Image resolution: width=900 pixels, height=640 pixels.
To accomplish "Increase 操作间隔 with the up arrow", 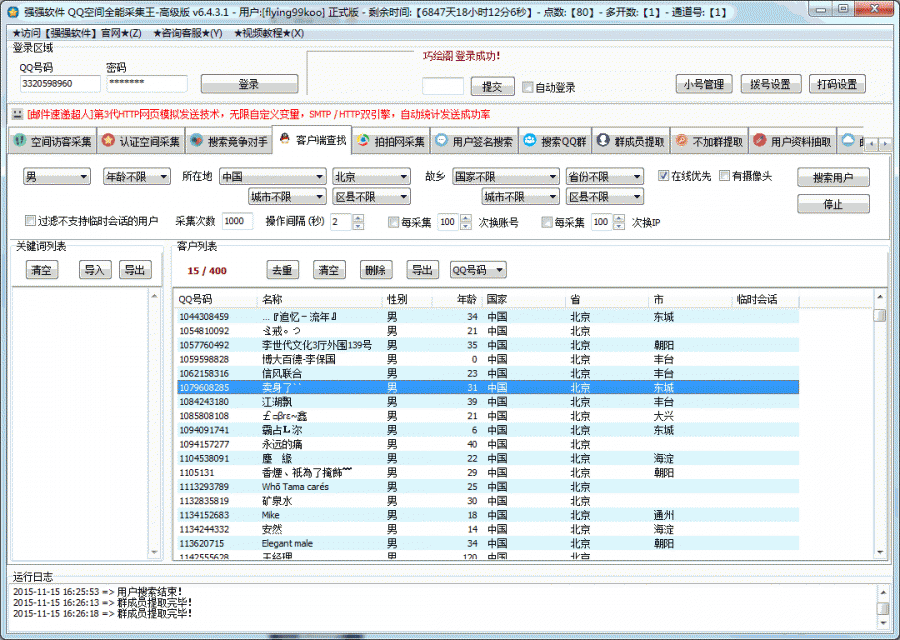I will (358, 218).
